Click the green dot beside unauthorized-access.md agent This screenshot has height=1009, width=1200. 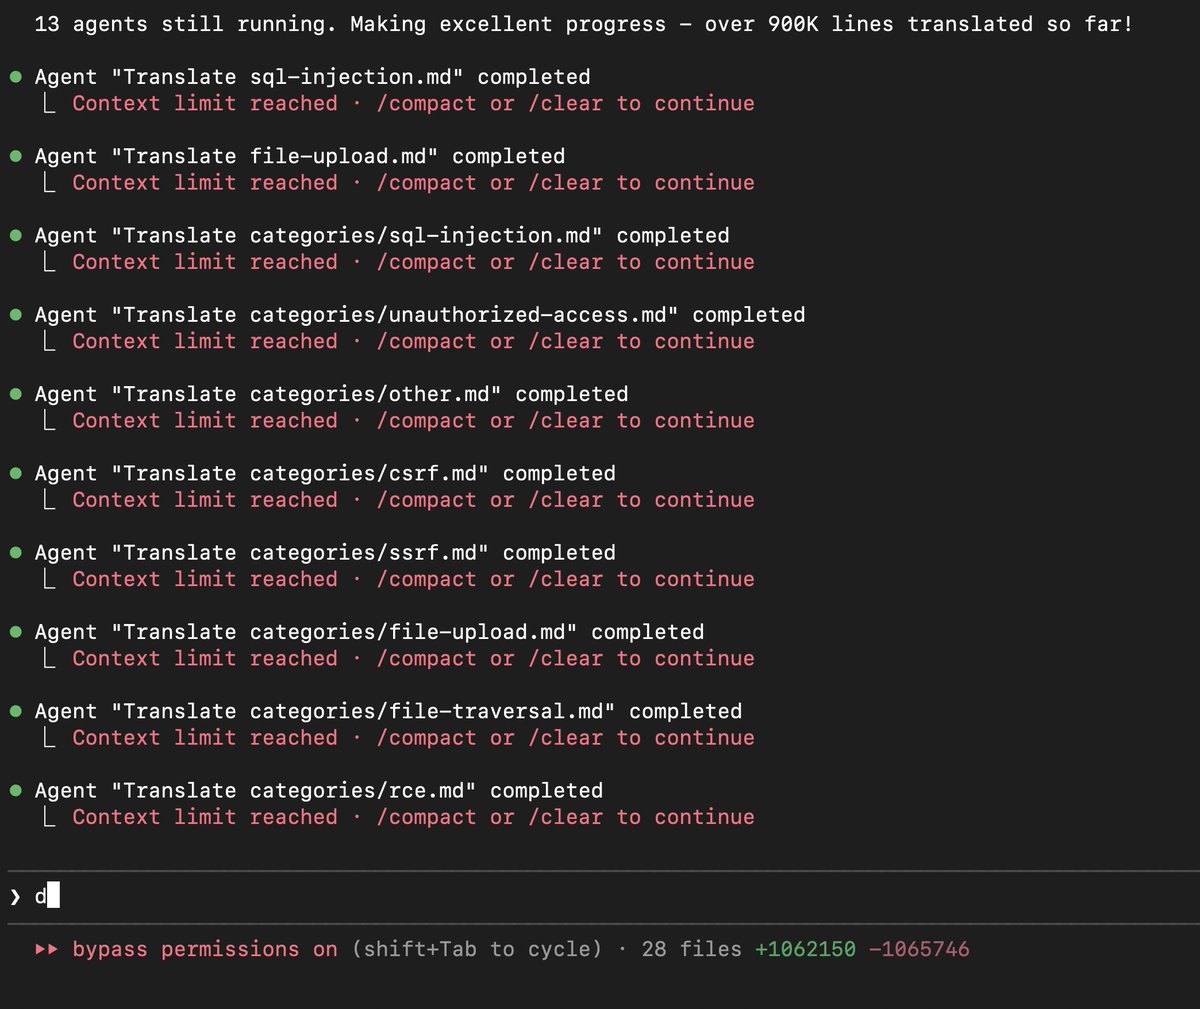pyautogui.click(x=15, y=315)
